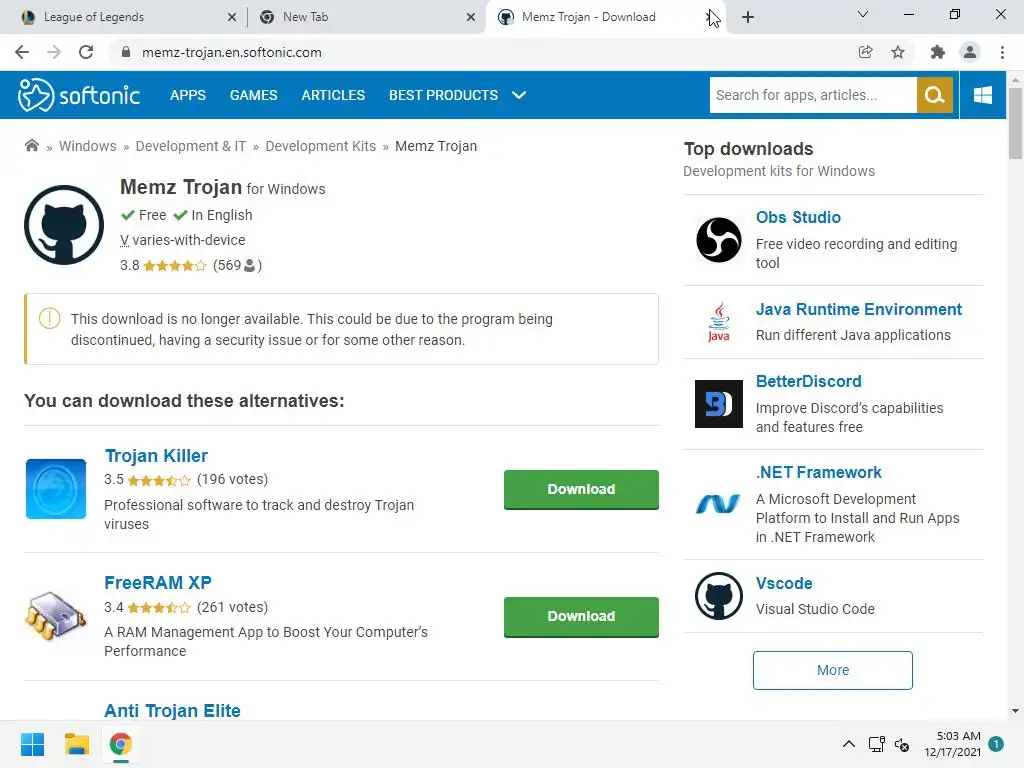Open the Anti Trojan Elite link
Image resolution: width=1024 pixels, height=768 pixels.
pos(172,711)
